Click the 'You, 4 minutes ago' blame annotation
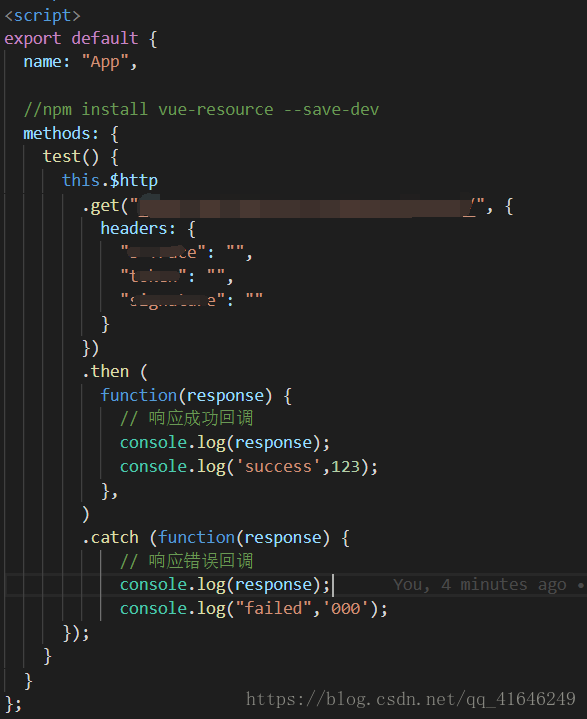Screen dimensions: 587x719 [x=480, y=585]
